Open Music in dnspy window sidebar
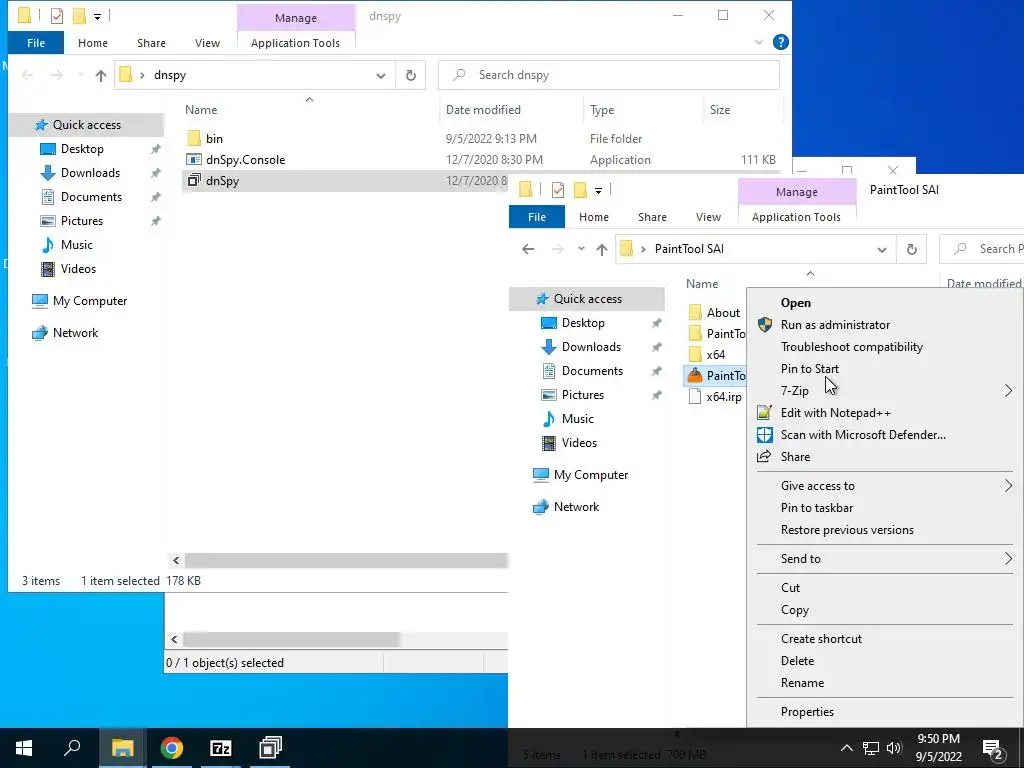The image size is (1024, 768). [x=76, y=245]
